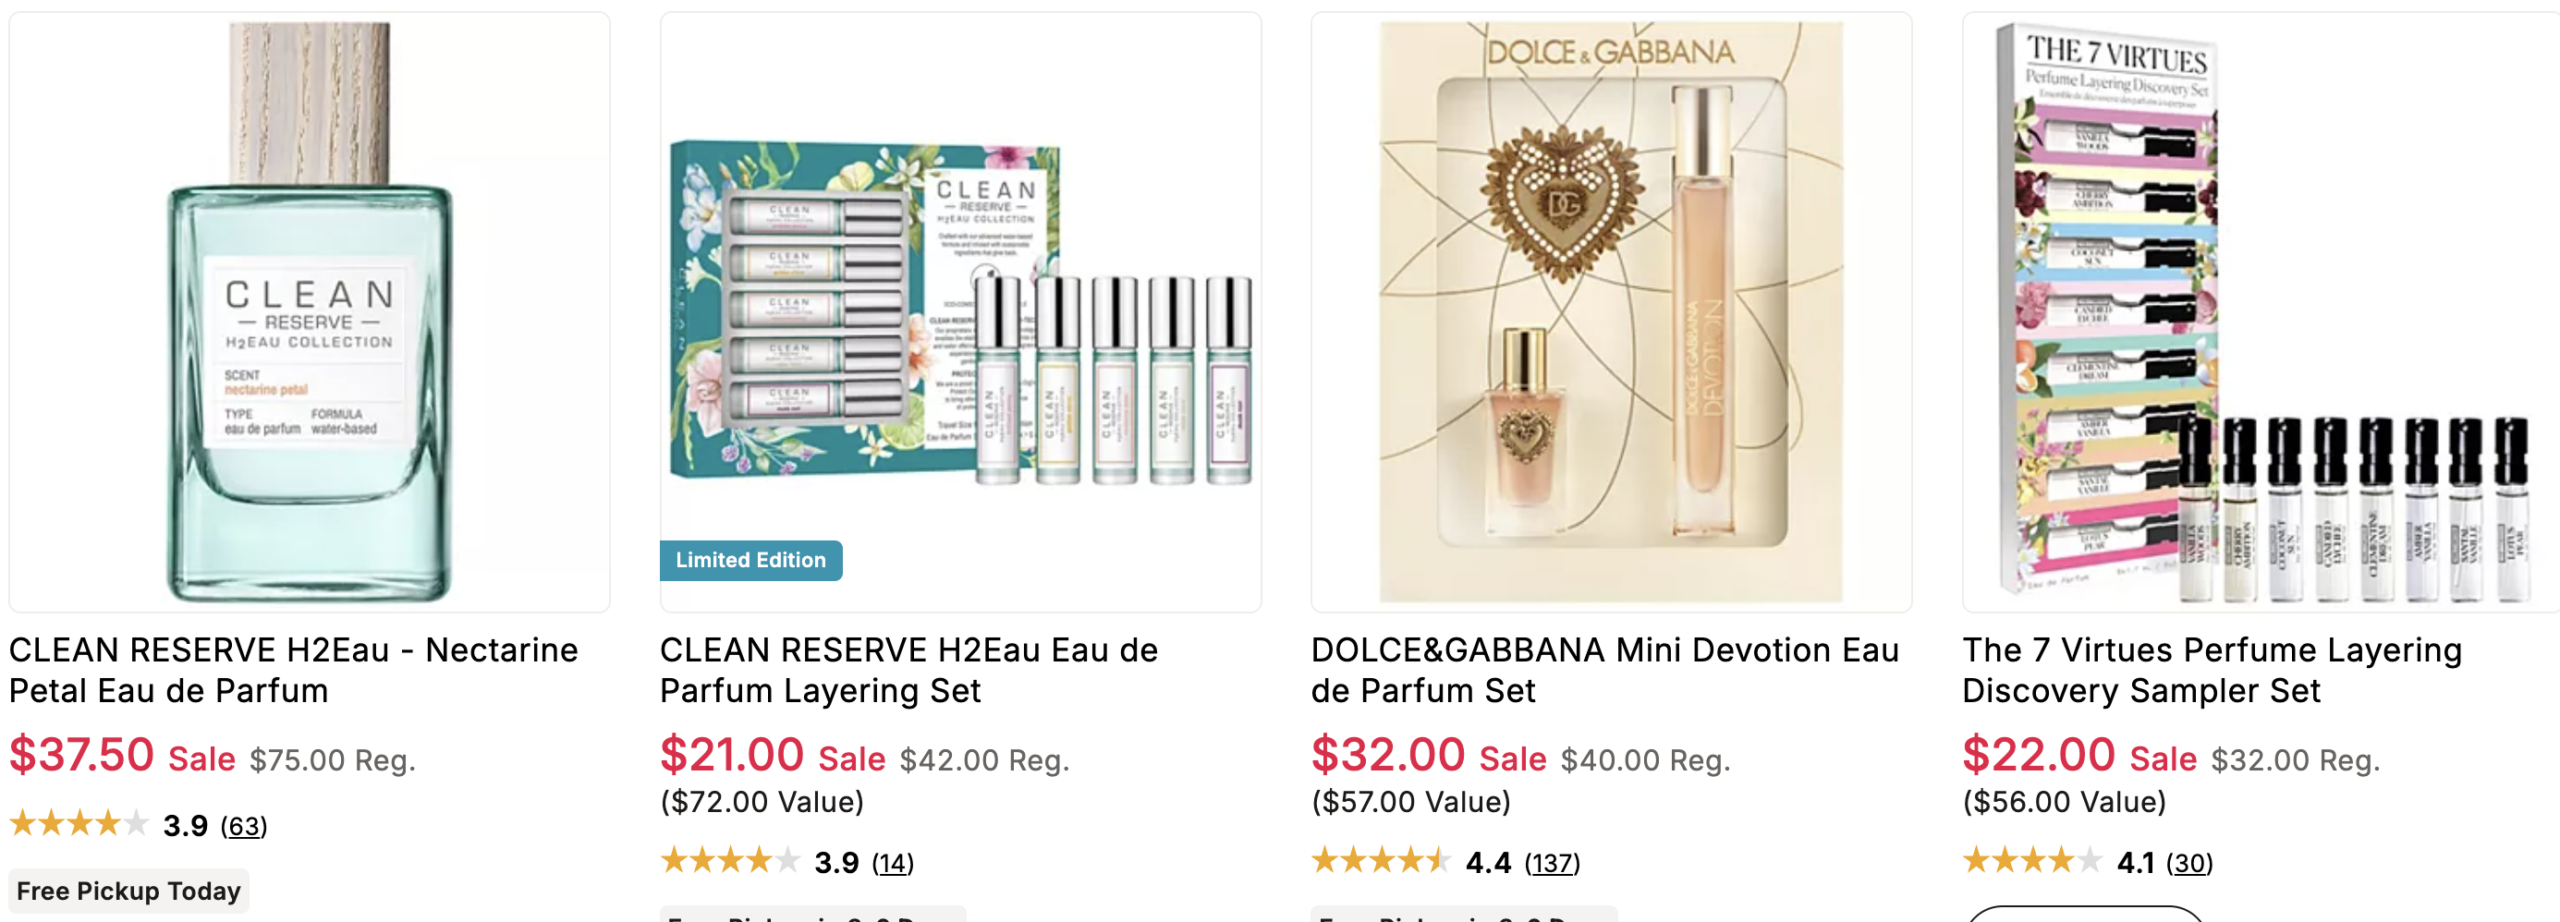Viewport: 2560px width, 922px height.
Task: Click star rating icons for Layering Set
Action: pyautogui.click(x=730, y=861)
